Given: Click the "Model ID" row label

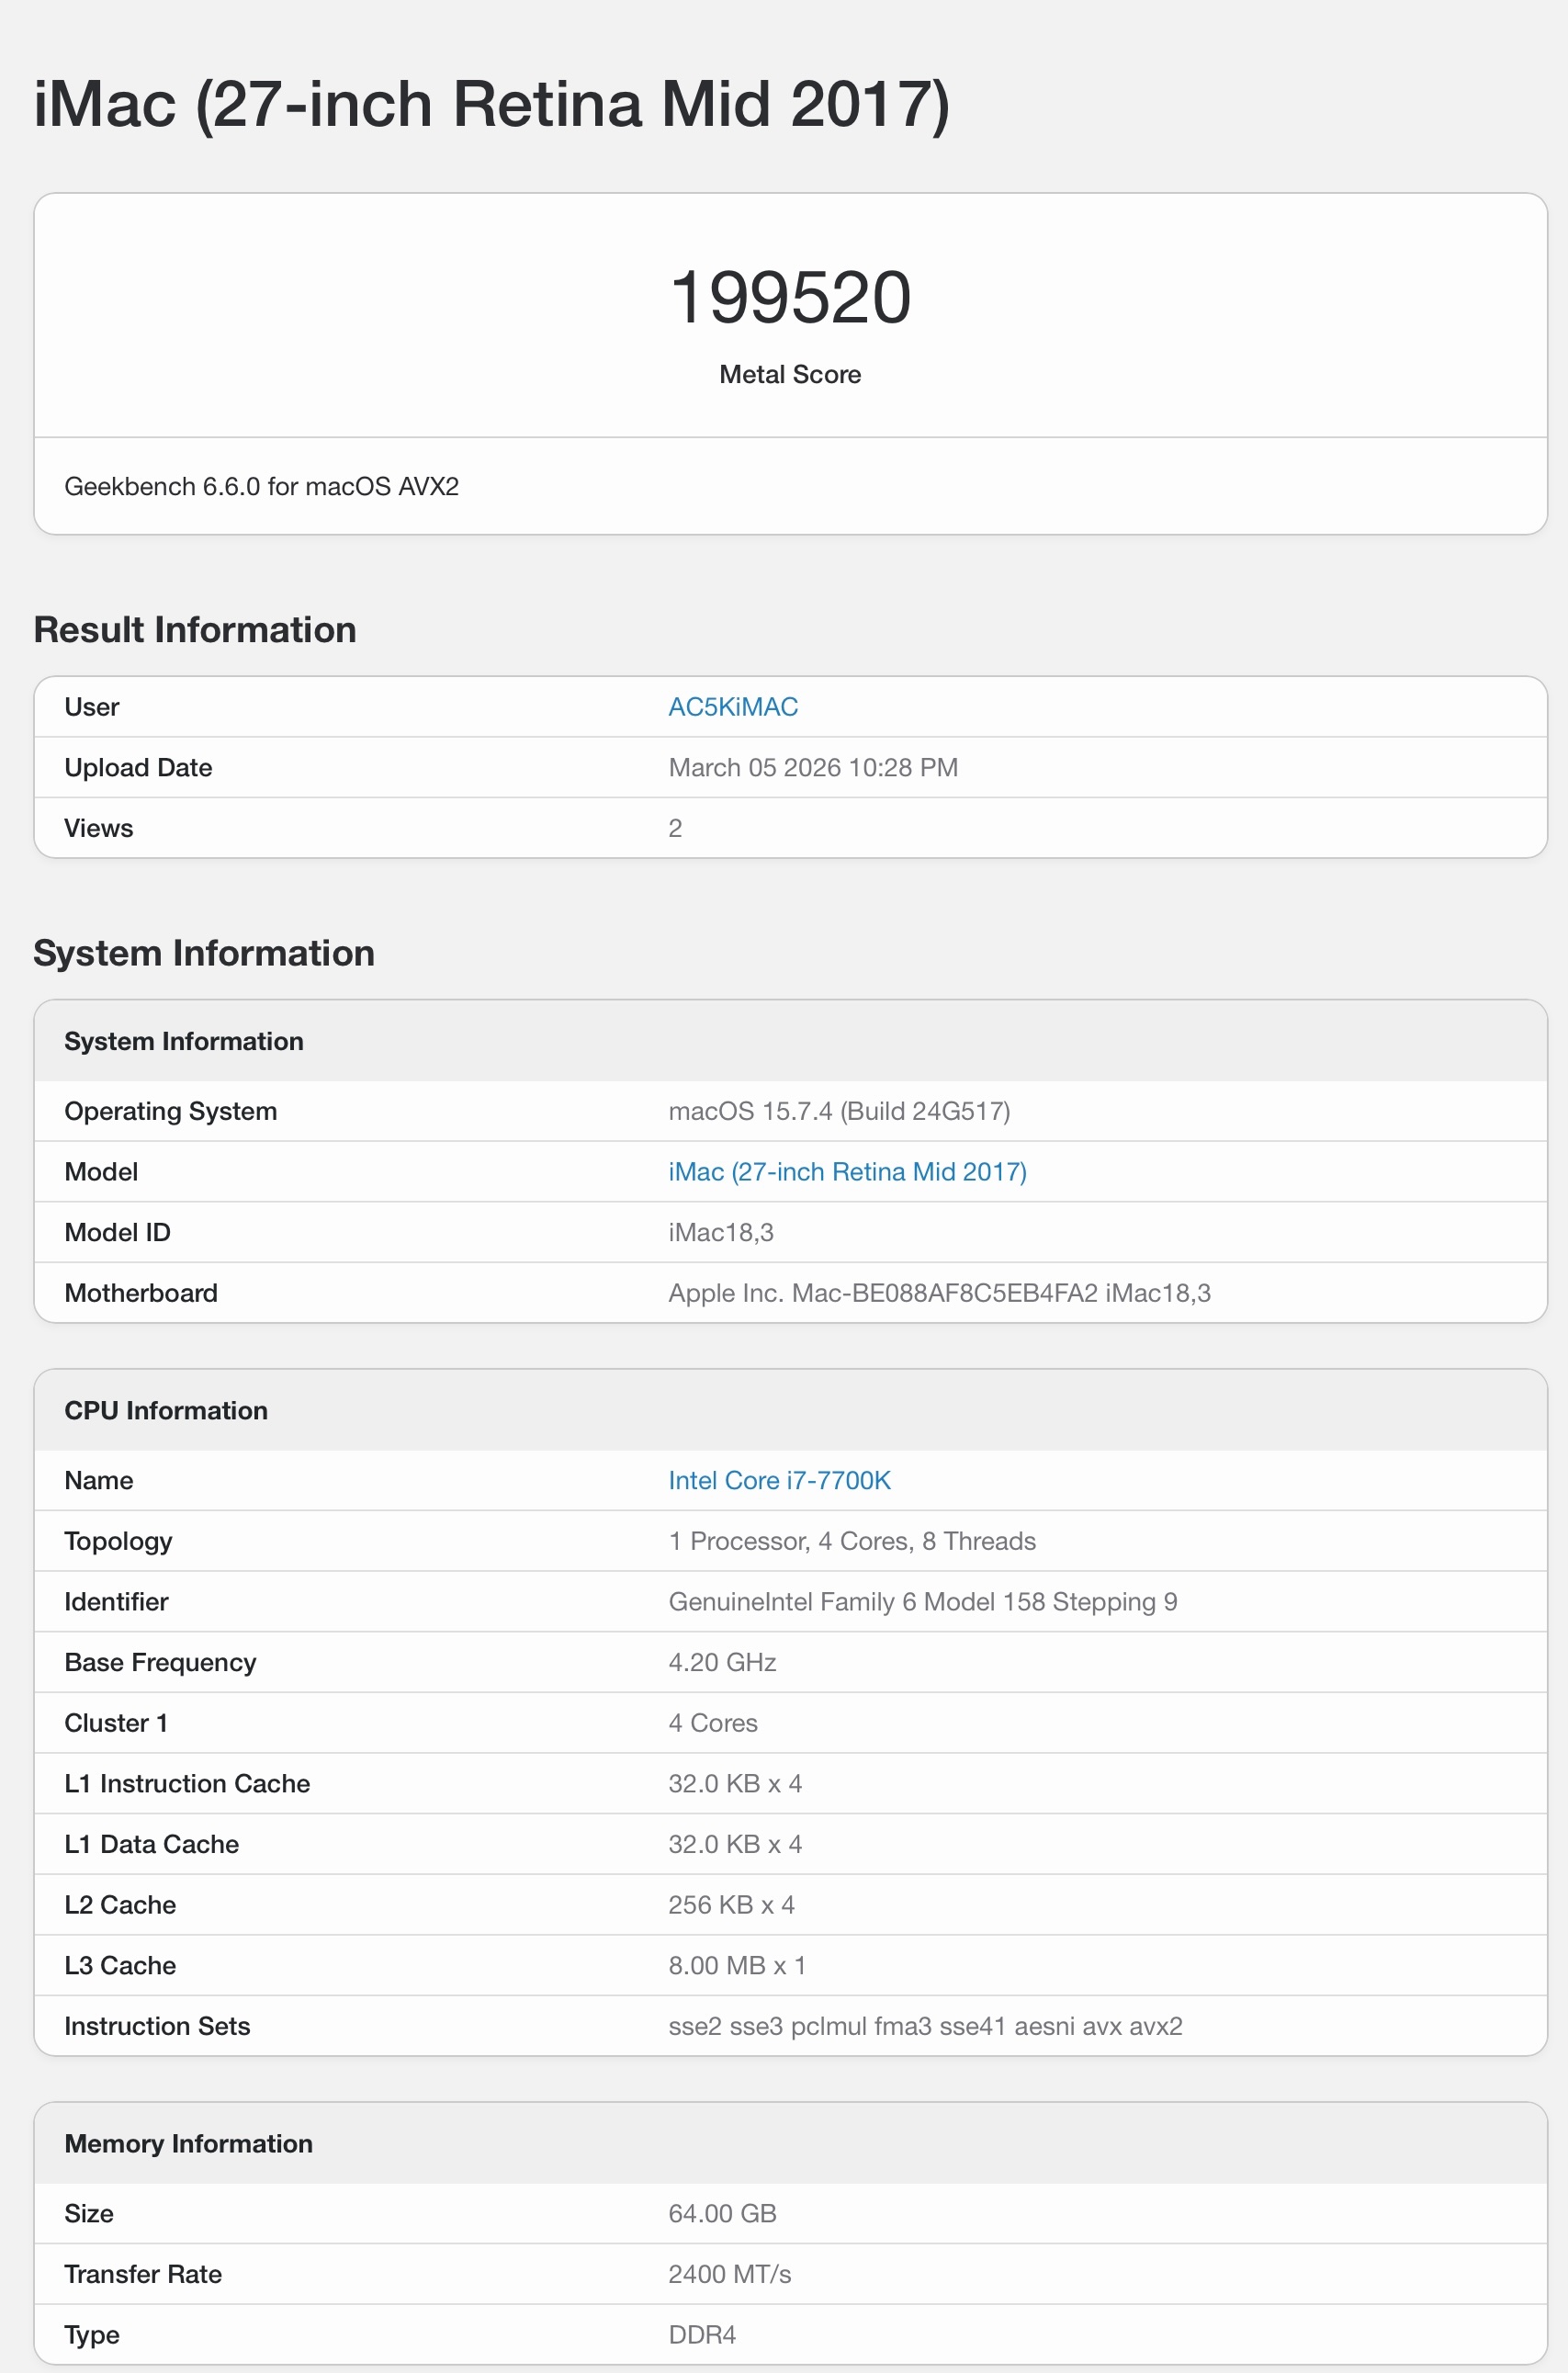Looking at the screenshot, I should click(x=118, y=1233).
